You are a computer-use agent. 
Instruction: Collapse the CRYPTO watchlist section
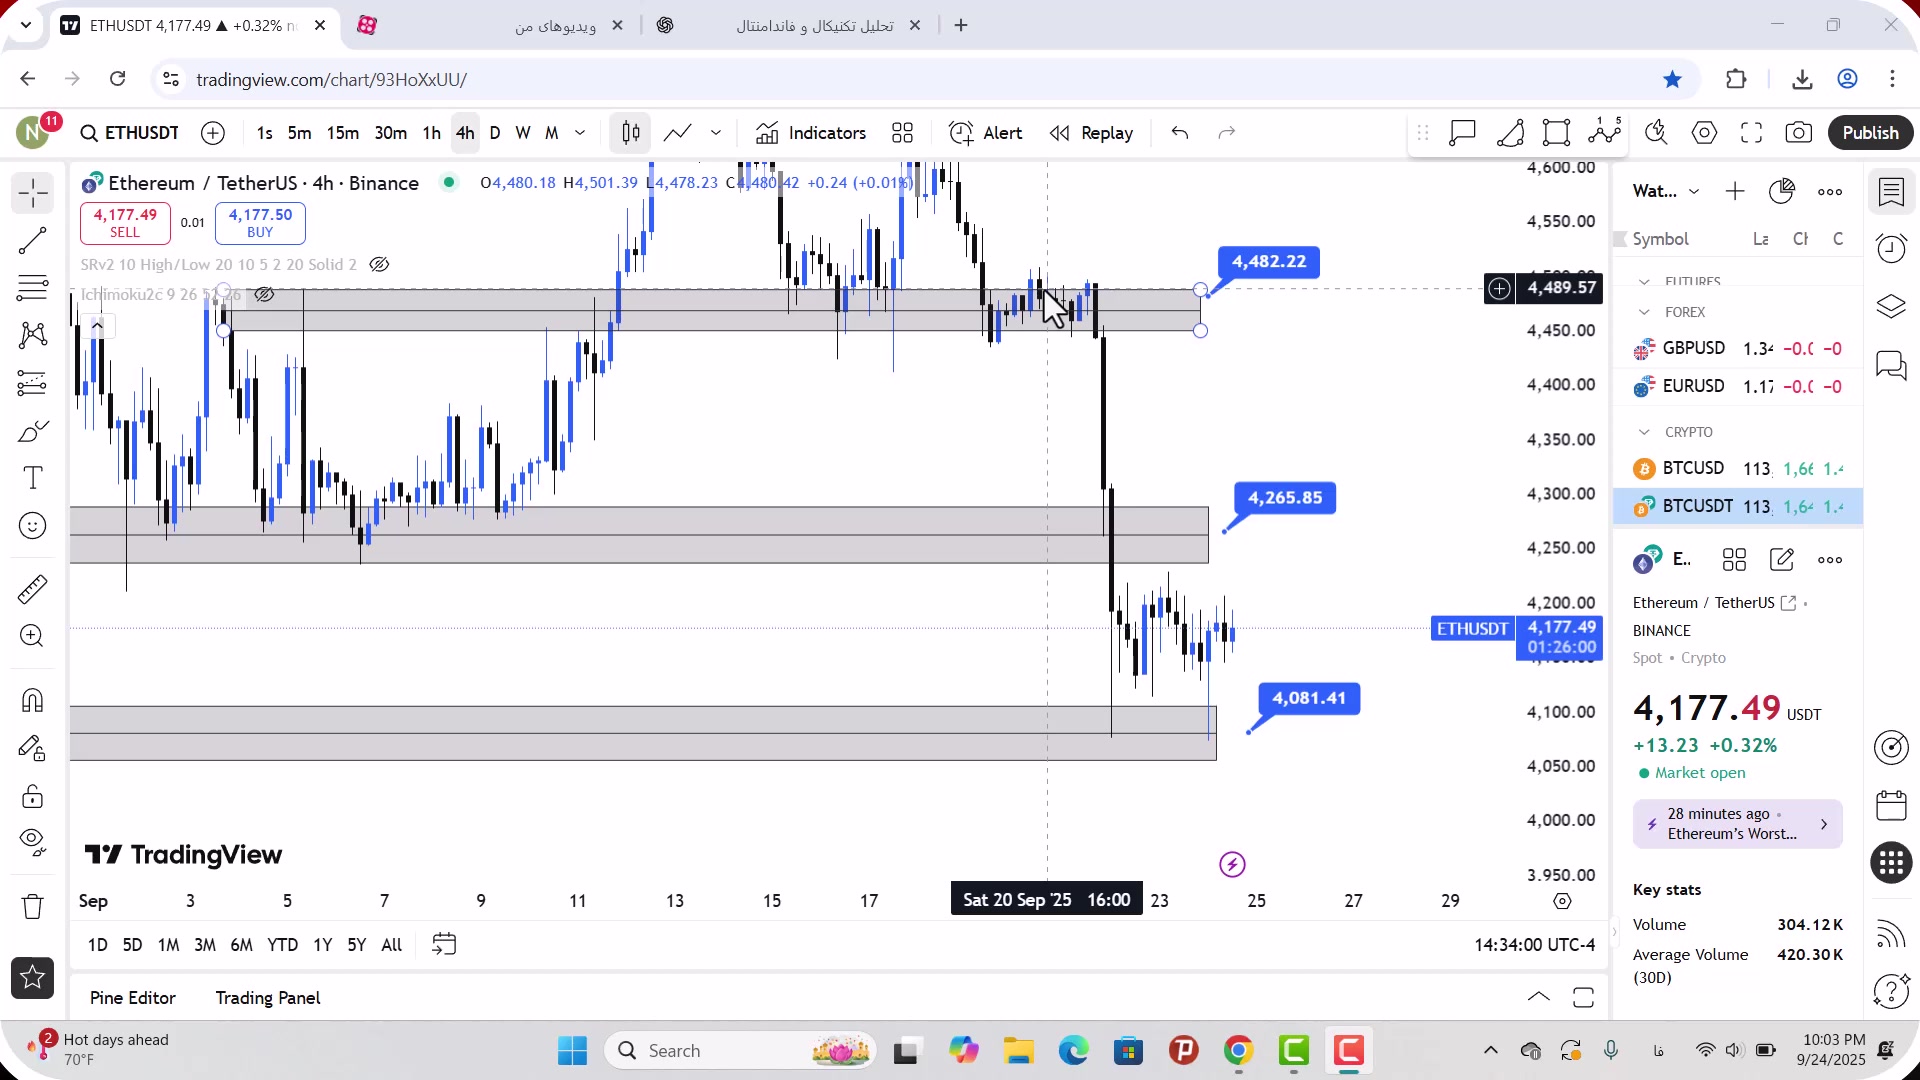(x=1644, y=433)
